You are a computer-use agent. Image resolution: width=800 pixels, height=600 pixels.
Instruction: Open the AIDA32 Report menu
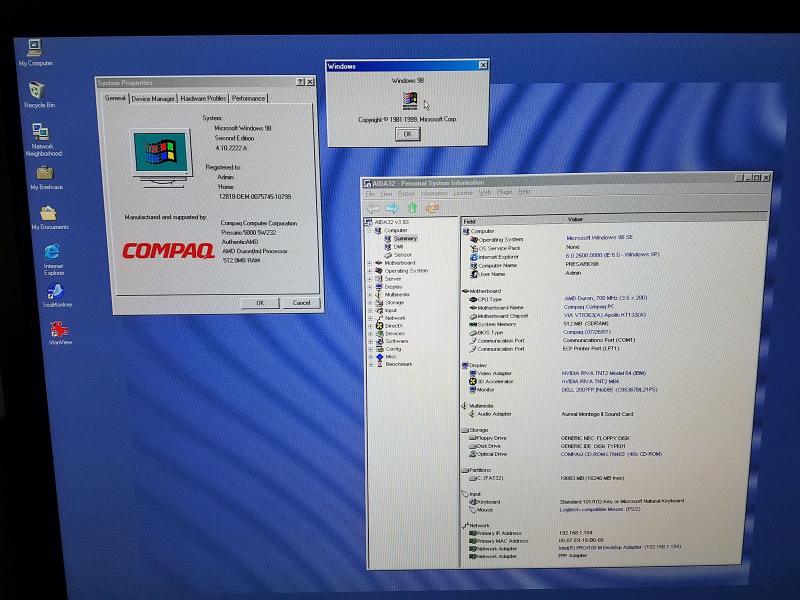pyautogui.click(x=406, y=193)
